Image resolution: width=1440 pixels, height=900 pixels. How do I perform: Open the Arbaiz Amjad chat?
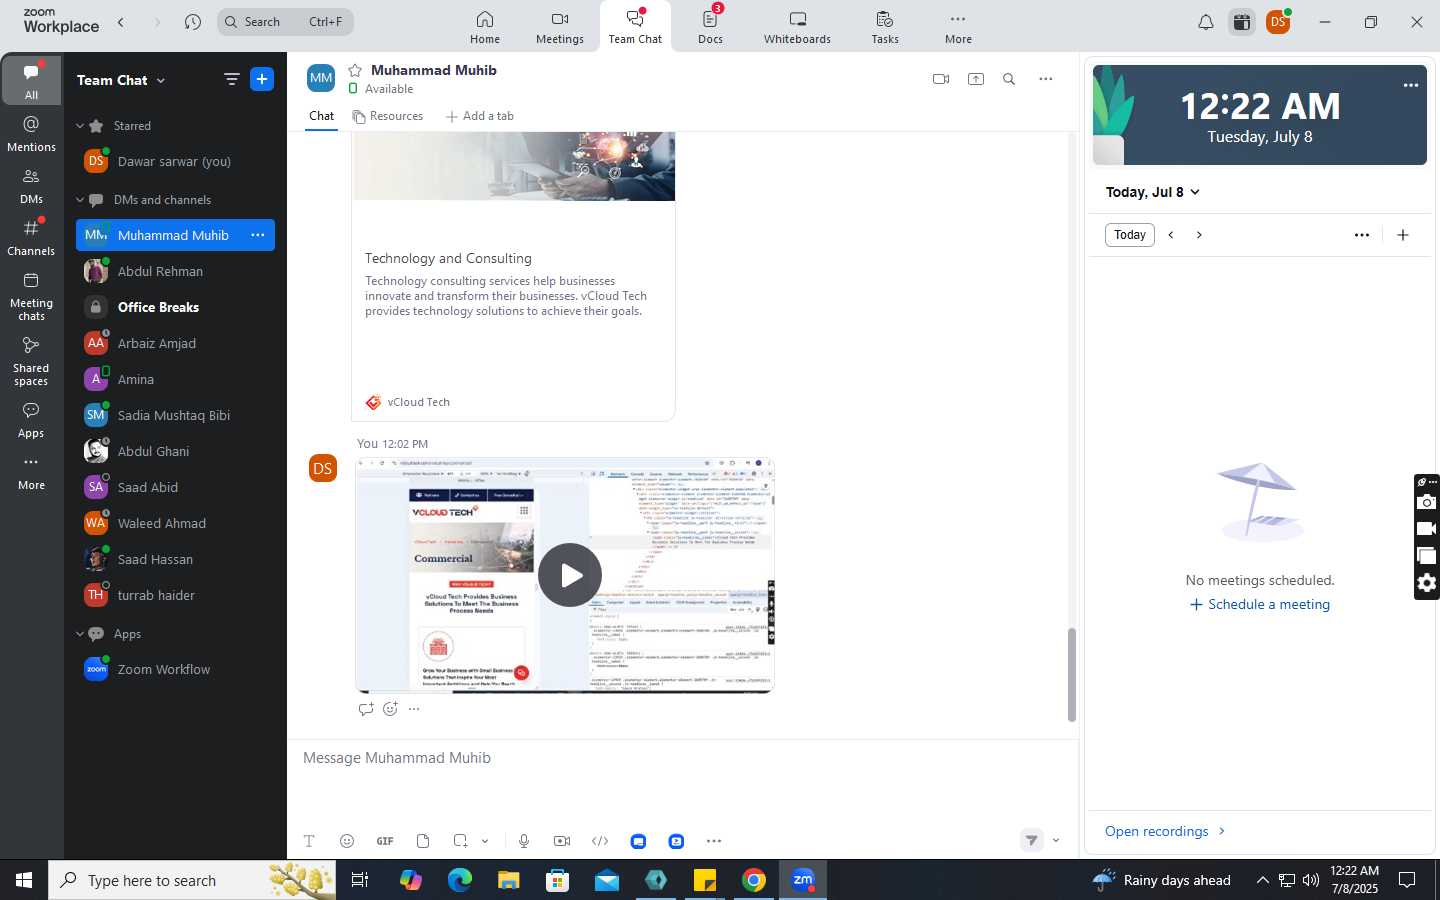point(175,343)
